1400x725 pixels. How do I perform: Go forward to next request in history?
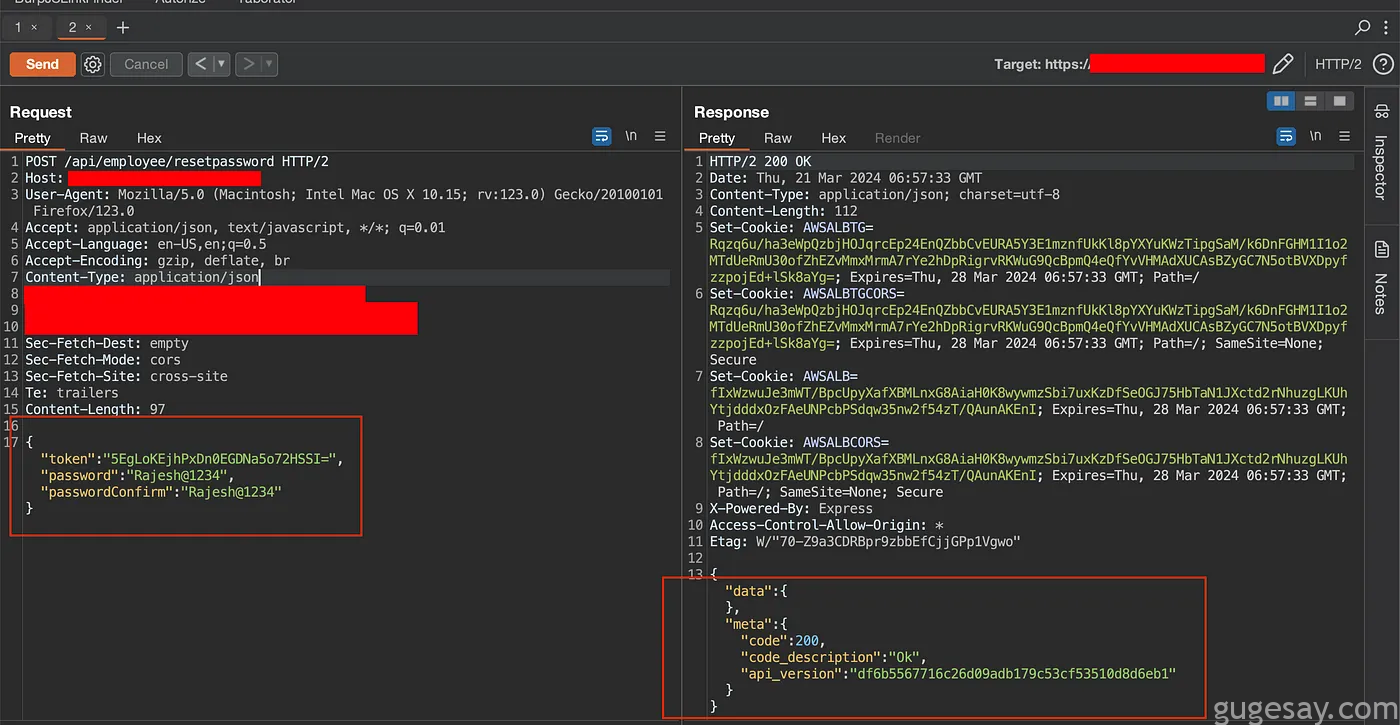pos(248,64)
